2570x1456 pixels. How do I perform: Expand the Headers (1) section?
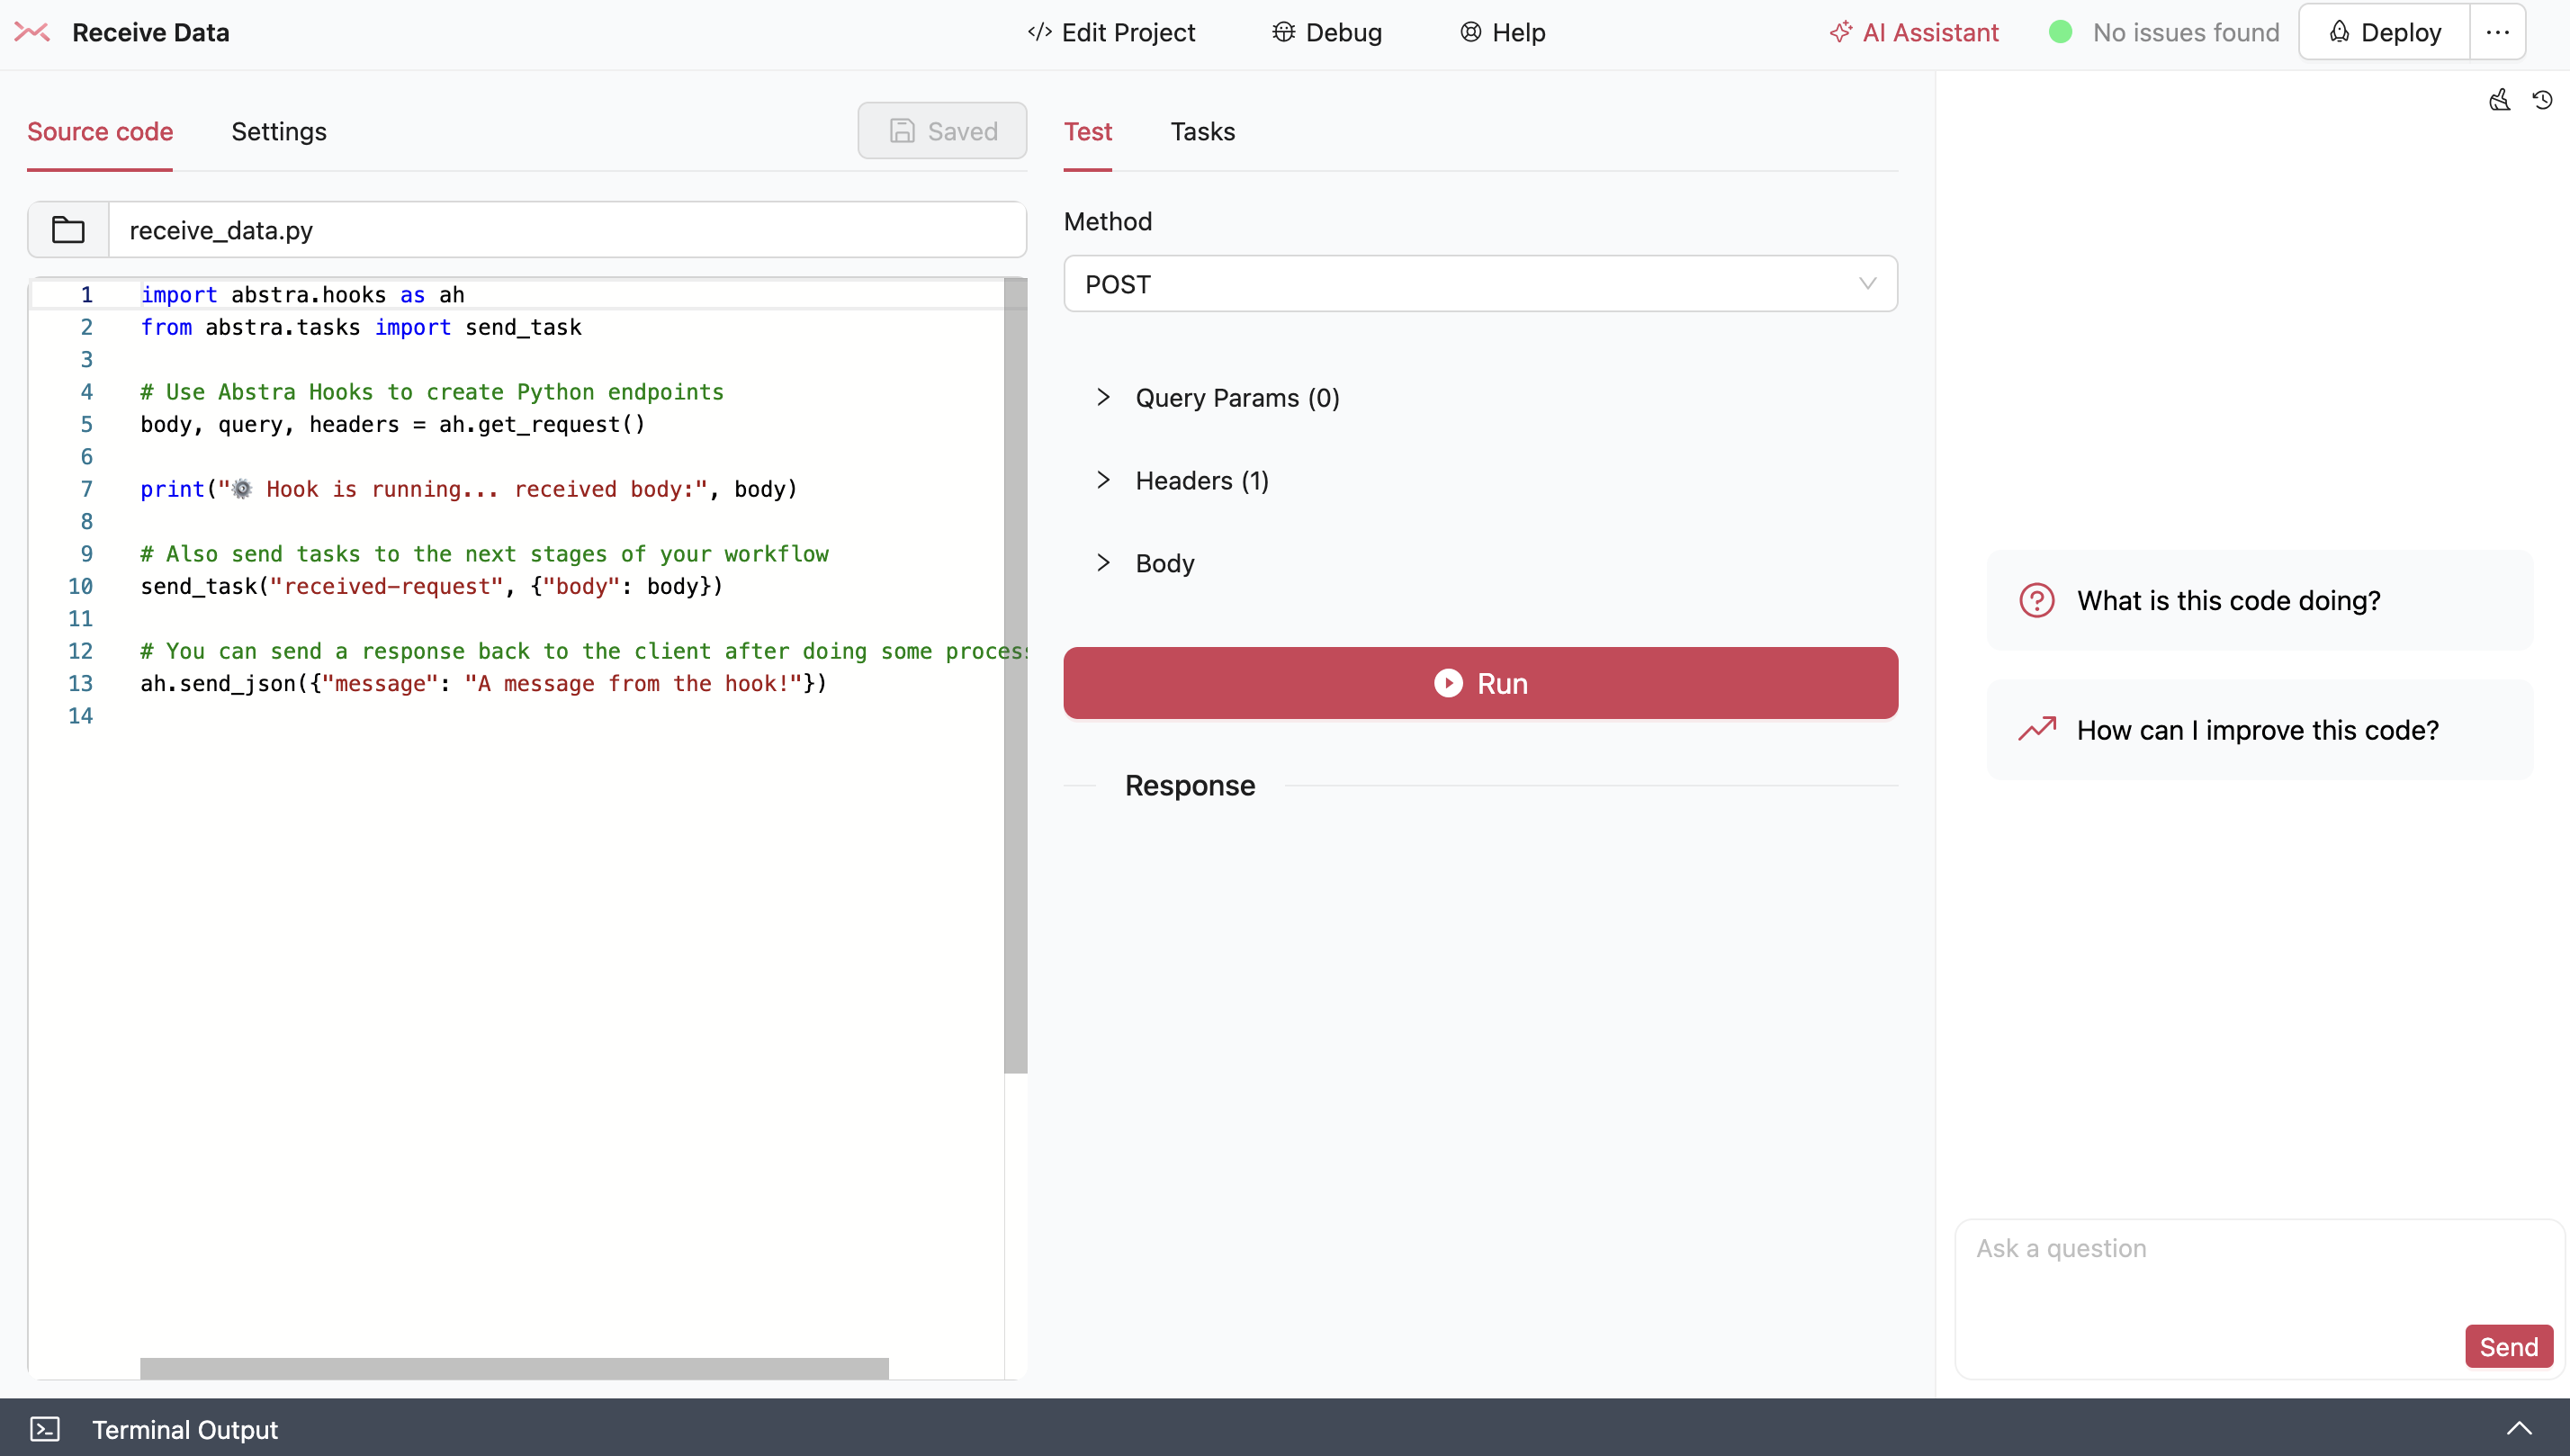(1182, 481)
